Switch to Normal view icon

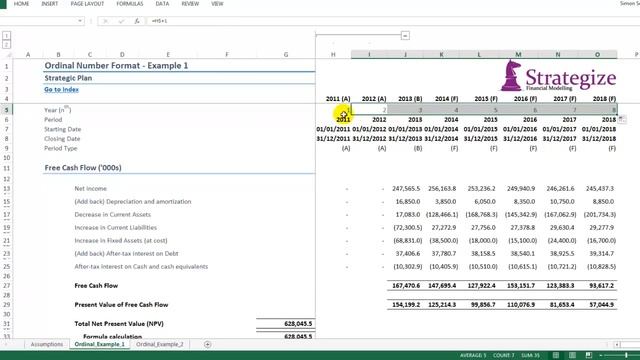[556, 355]
